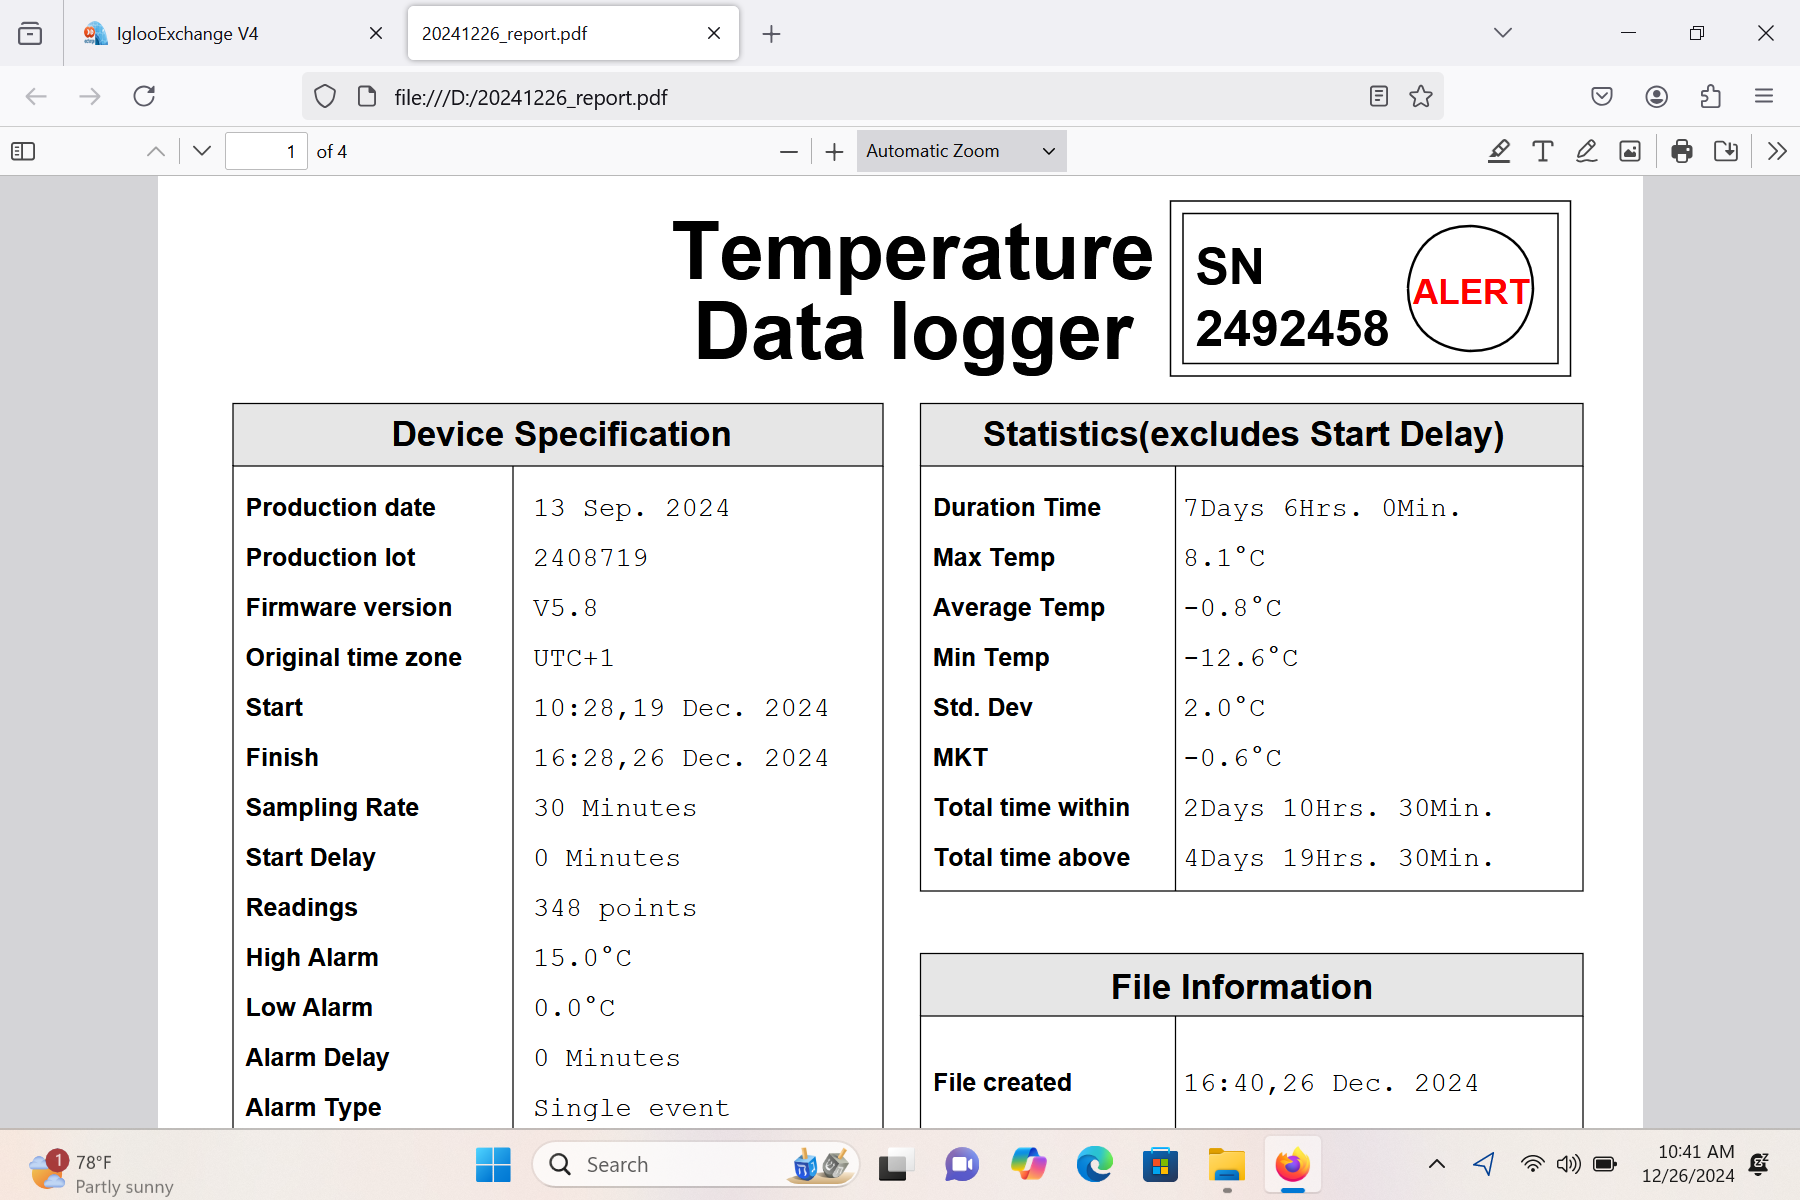
Task: Open the tracking protection shield icon
Action: point(325,96)
